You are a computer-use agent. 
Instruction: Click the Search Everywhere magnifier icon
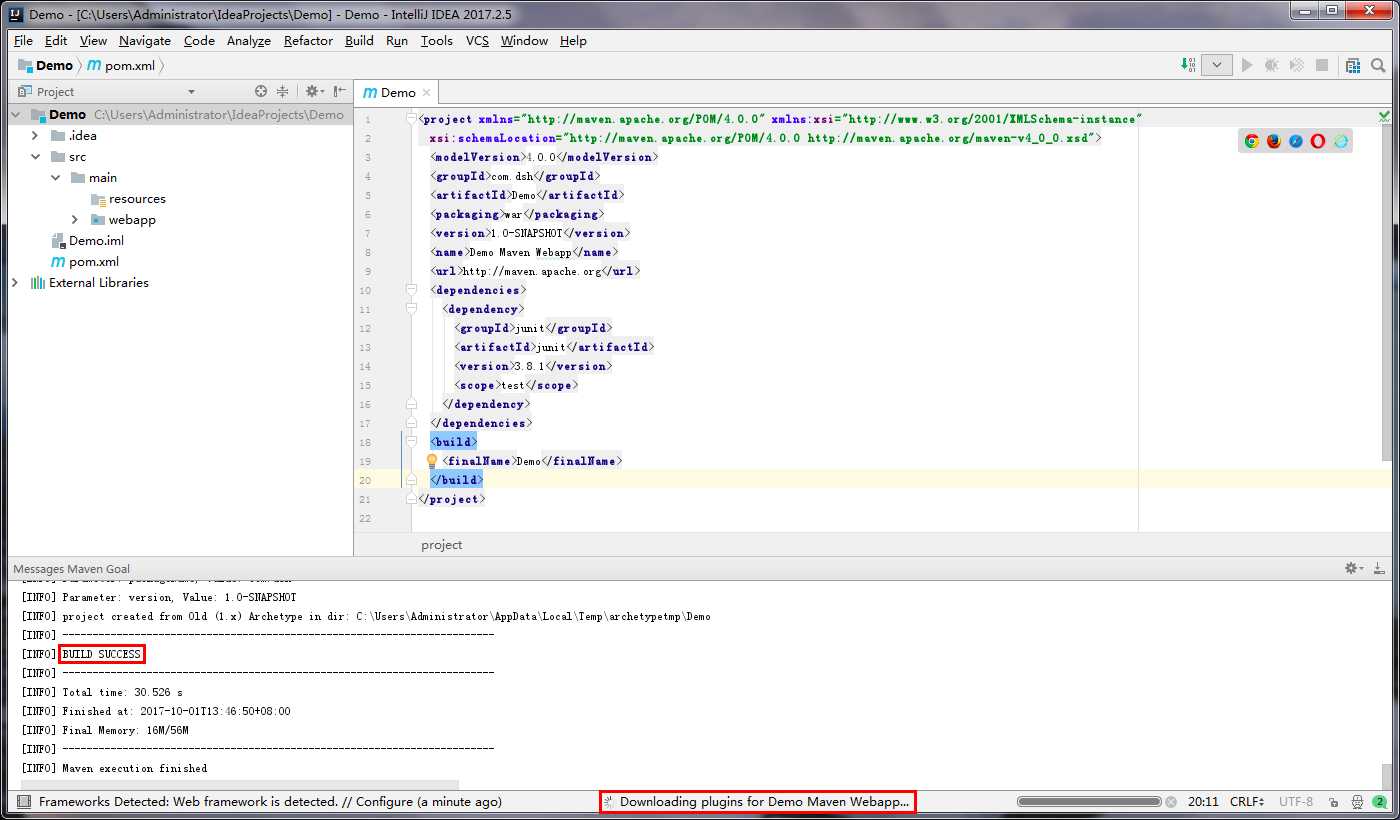pos(1378,65)
